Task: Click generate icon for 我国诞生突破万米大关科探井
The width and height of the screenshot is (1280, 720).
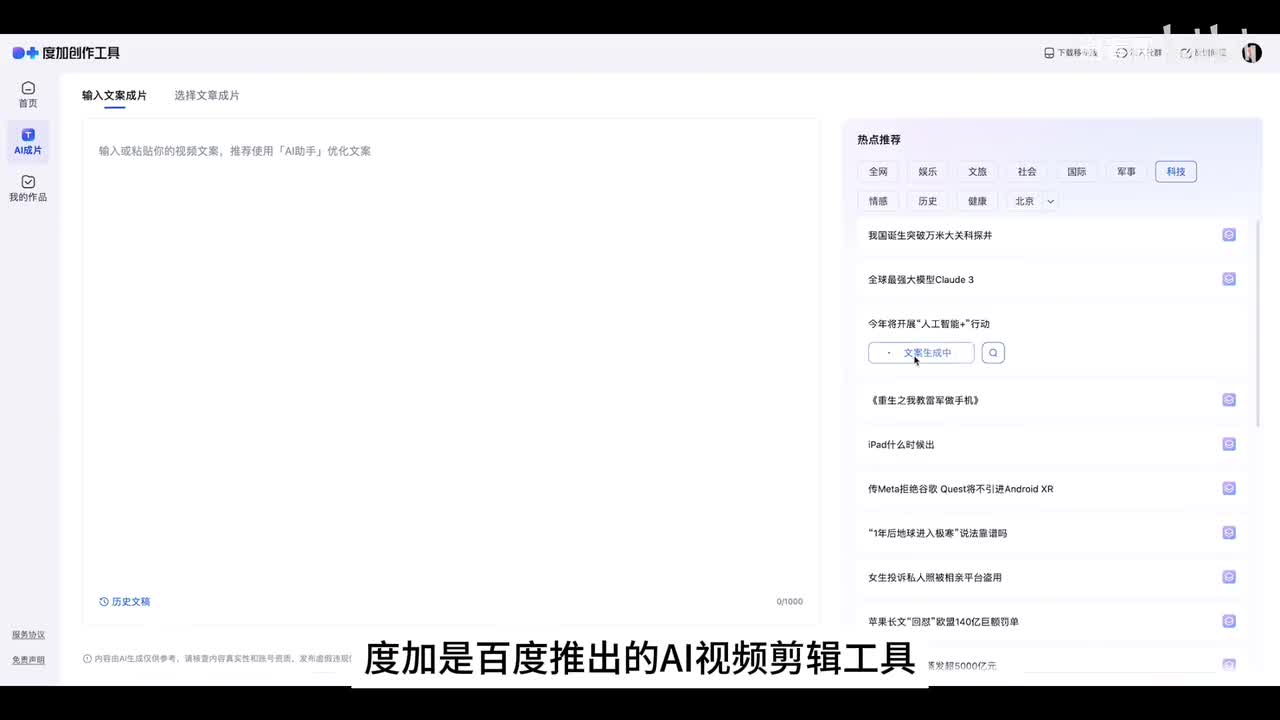Action: (x=1229, y=235)
